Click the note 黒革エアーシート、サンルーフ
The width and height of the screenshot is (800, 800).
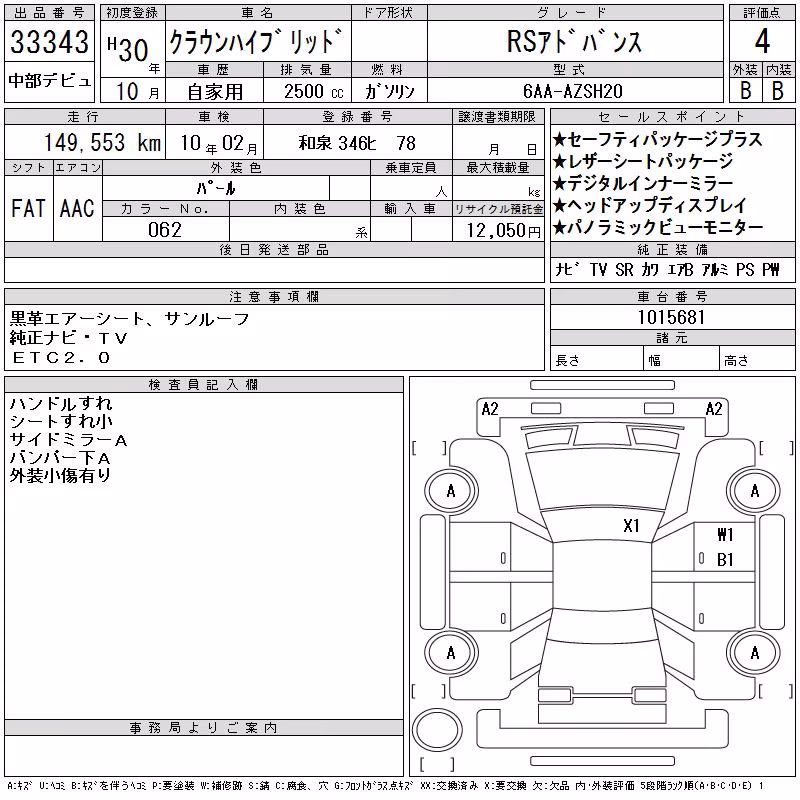coord(130,319)
